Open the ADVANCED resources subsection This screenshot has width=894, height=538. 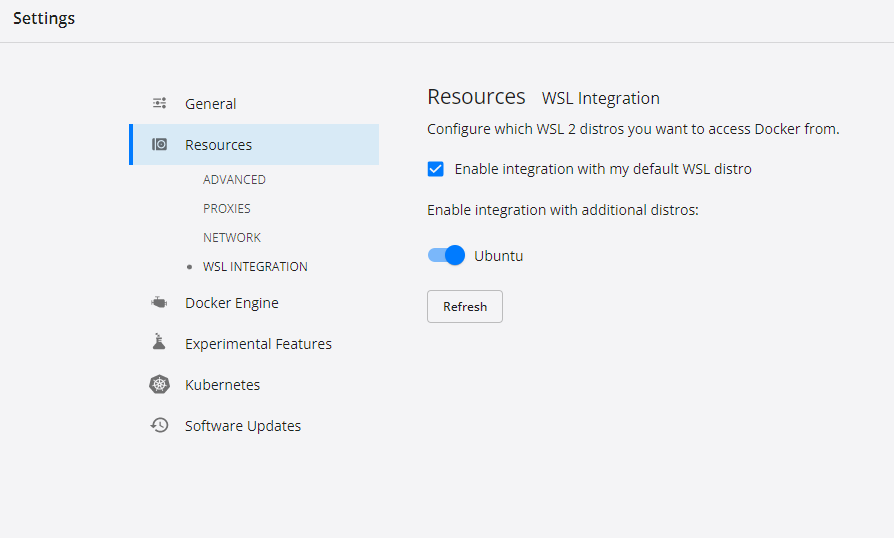pyautogui.click(x=234, y=180)
